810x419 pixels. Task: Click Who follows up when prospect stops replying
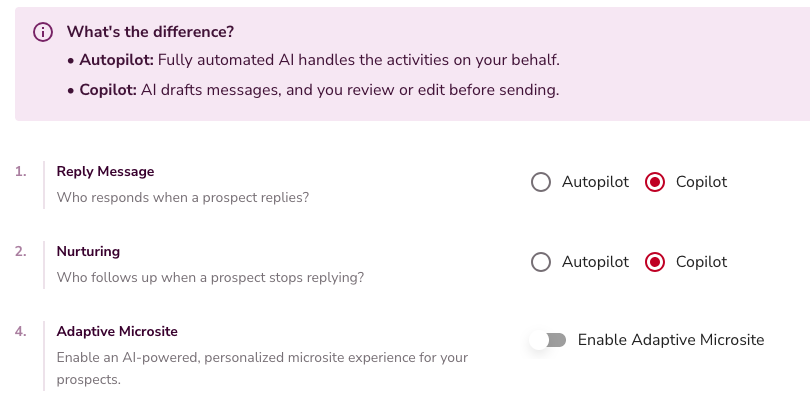pyautogui.click(x=210, y=277)
